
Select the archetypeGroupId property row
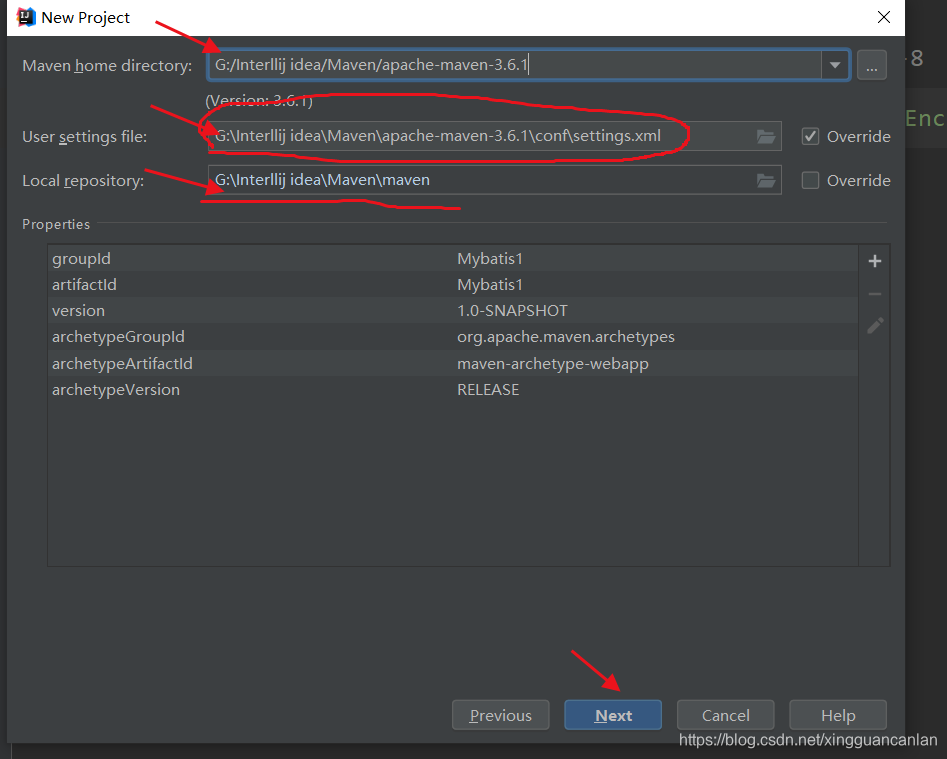tap(453, 336)
